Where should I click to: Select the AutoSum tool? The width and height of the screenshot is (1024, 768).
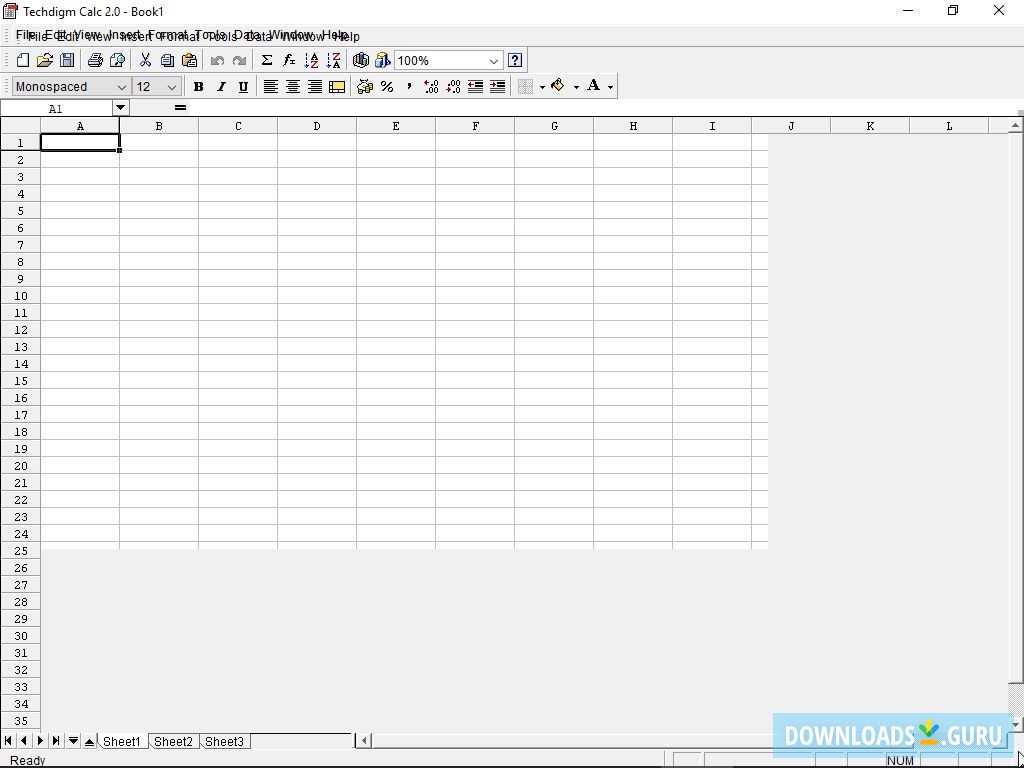[x=266, y=60]
